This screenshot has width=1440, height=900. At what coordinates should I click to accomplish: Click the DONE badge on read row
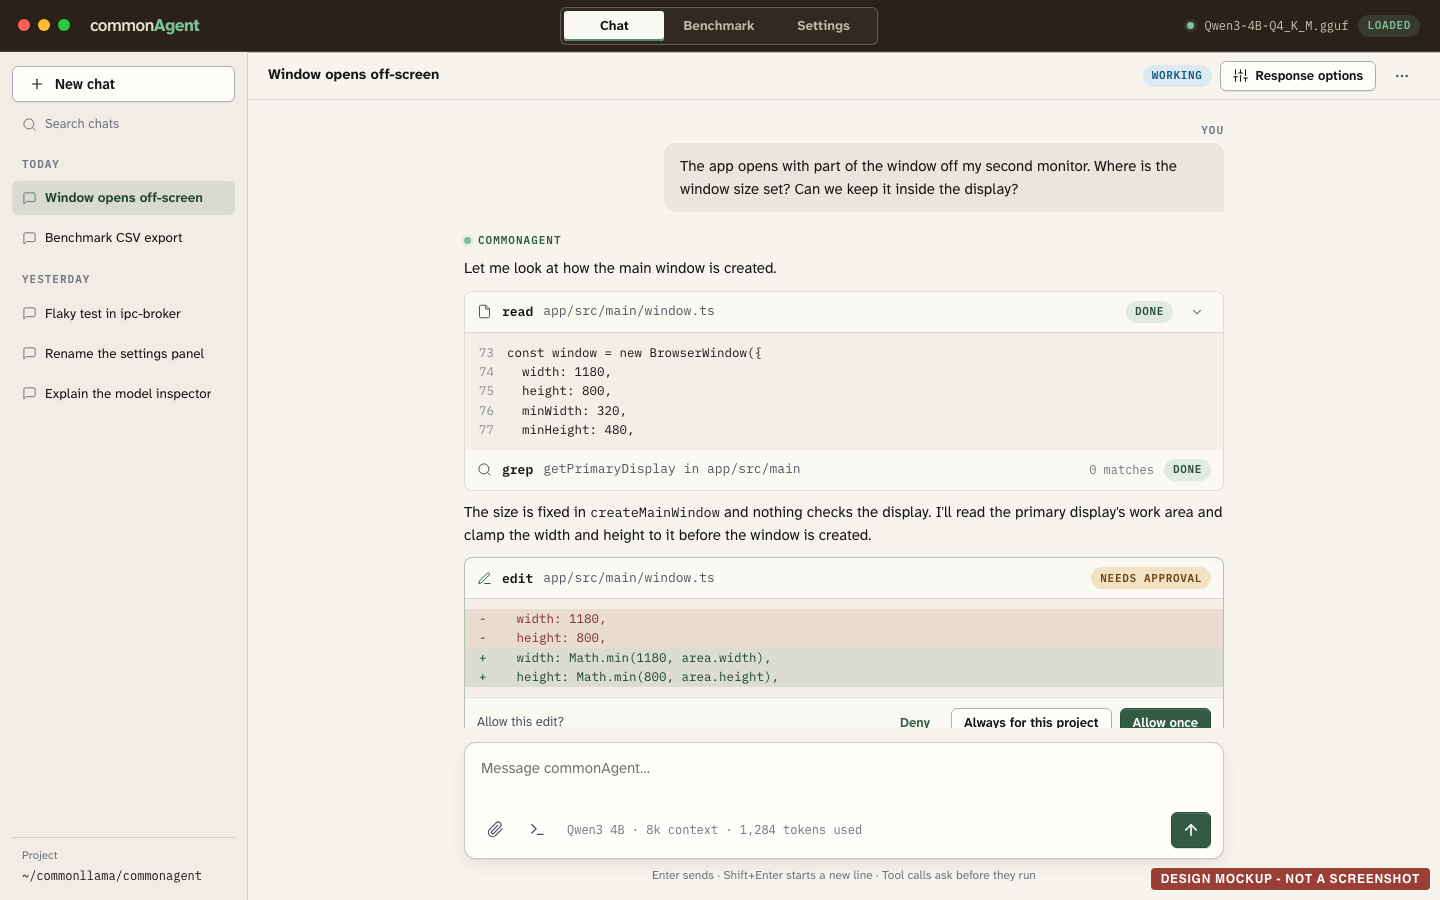pos(1149,312)
